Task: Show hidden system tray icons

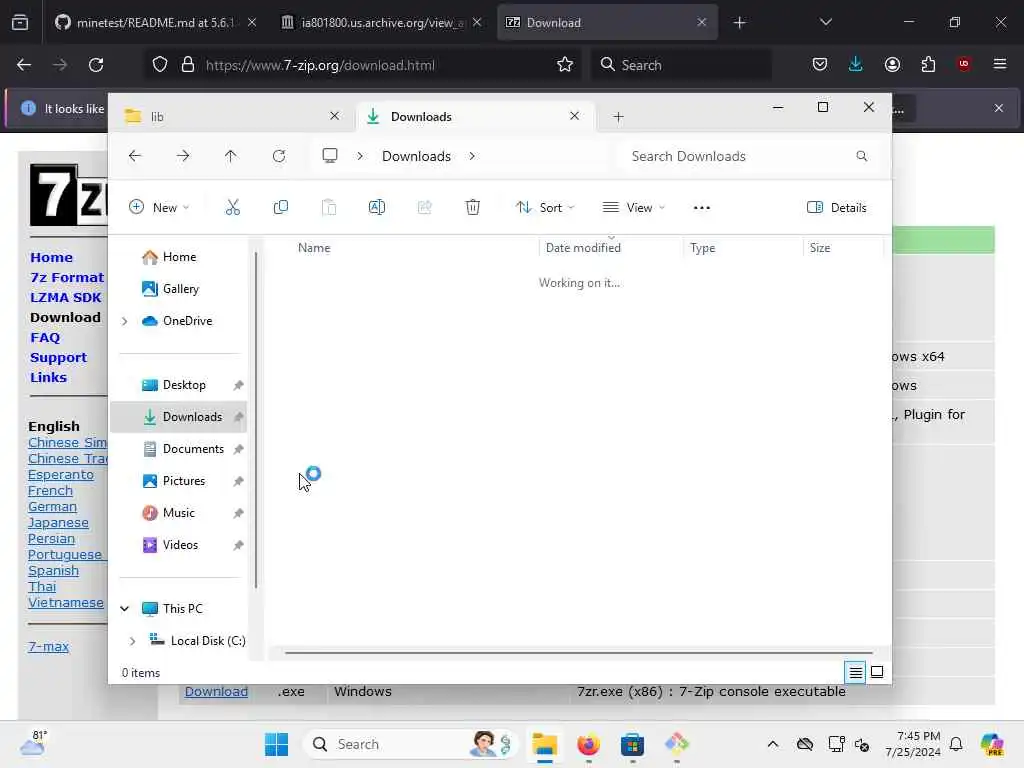Action: pyautogui.click(x=773, y=744)
